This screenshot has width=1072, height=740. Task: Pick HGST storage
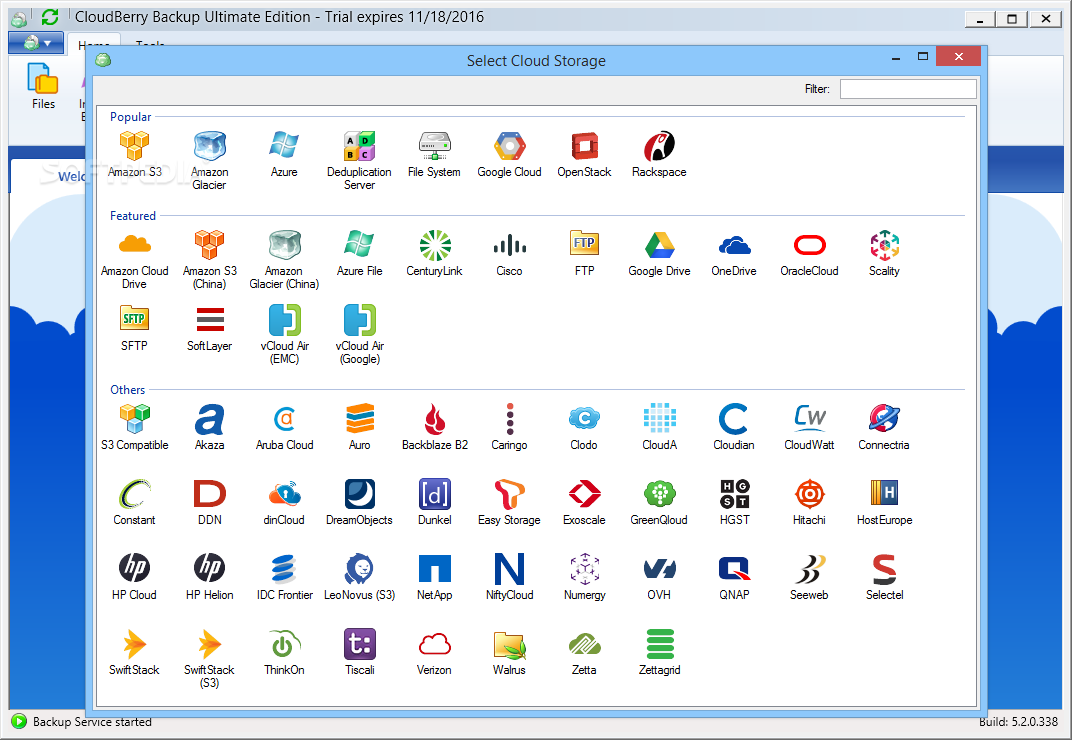point(735,503)
